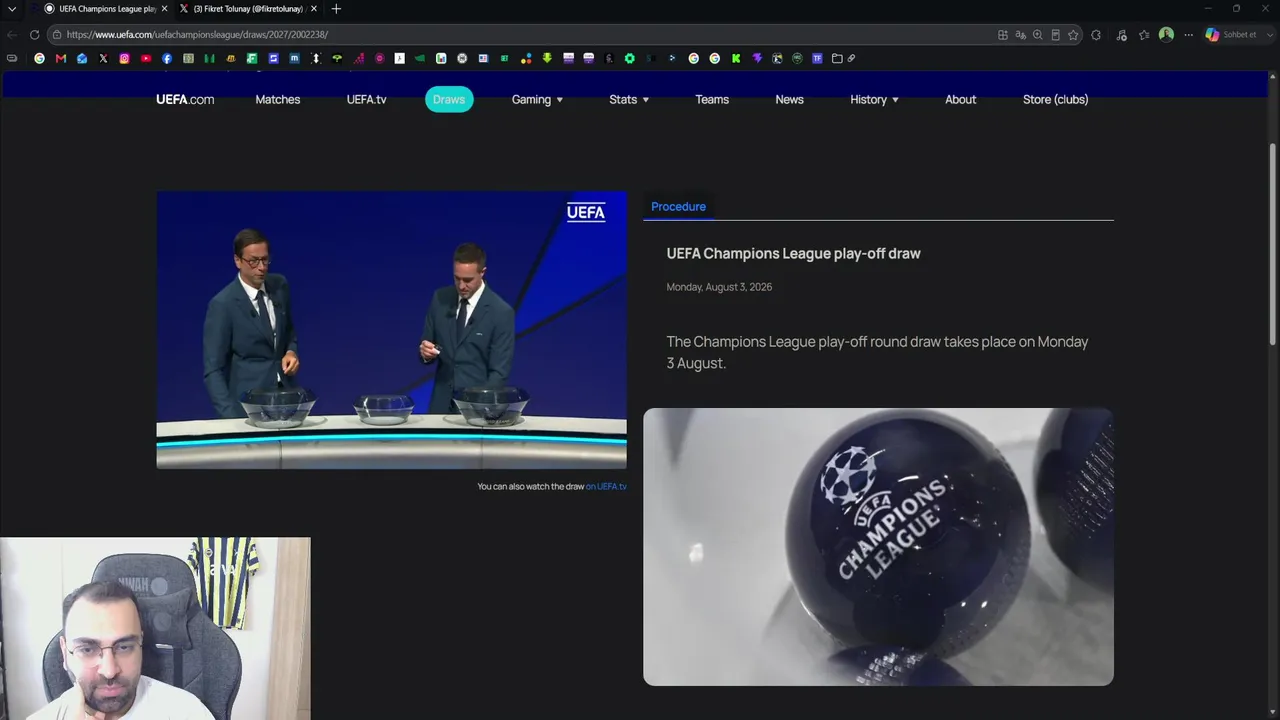Click the paragraph about the play-off round draw
This screenshot has height=720, width=1280.
coord(877,352)
